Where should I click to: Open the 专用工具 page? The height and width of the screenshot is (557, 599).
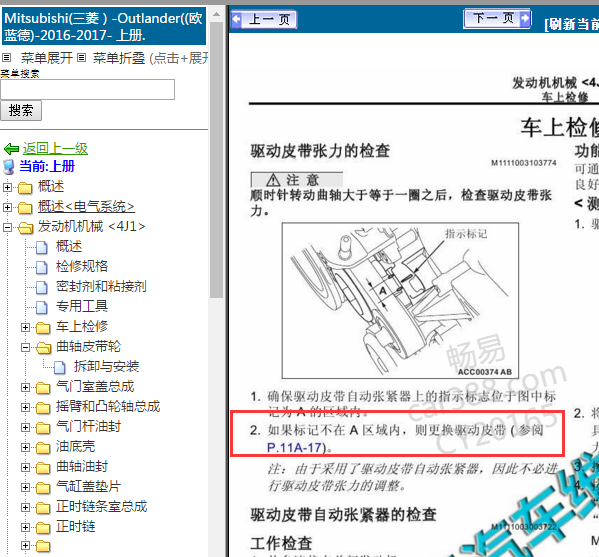pos(82,306)
